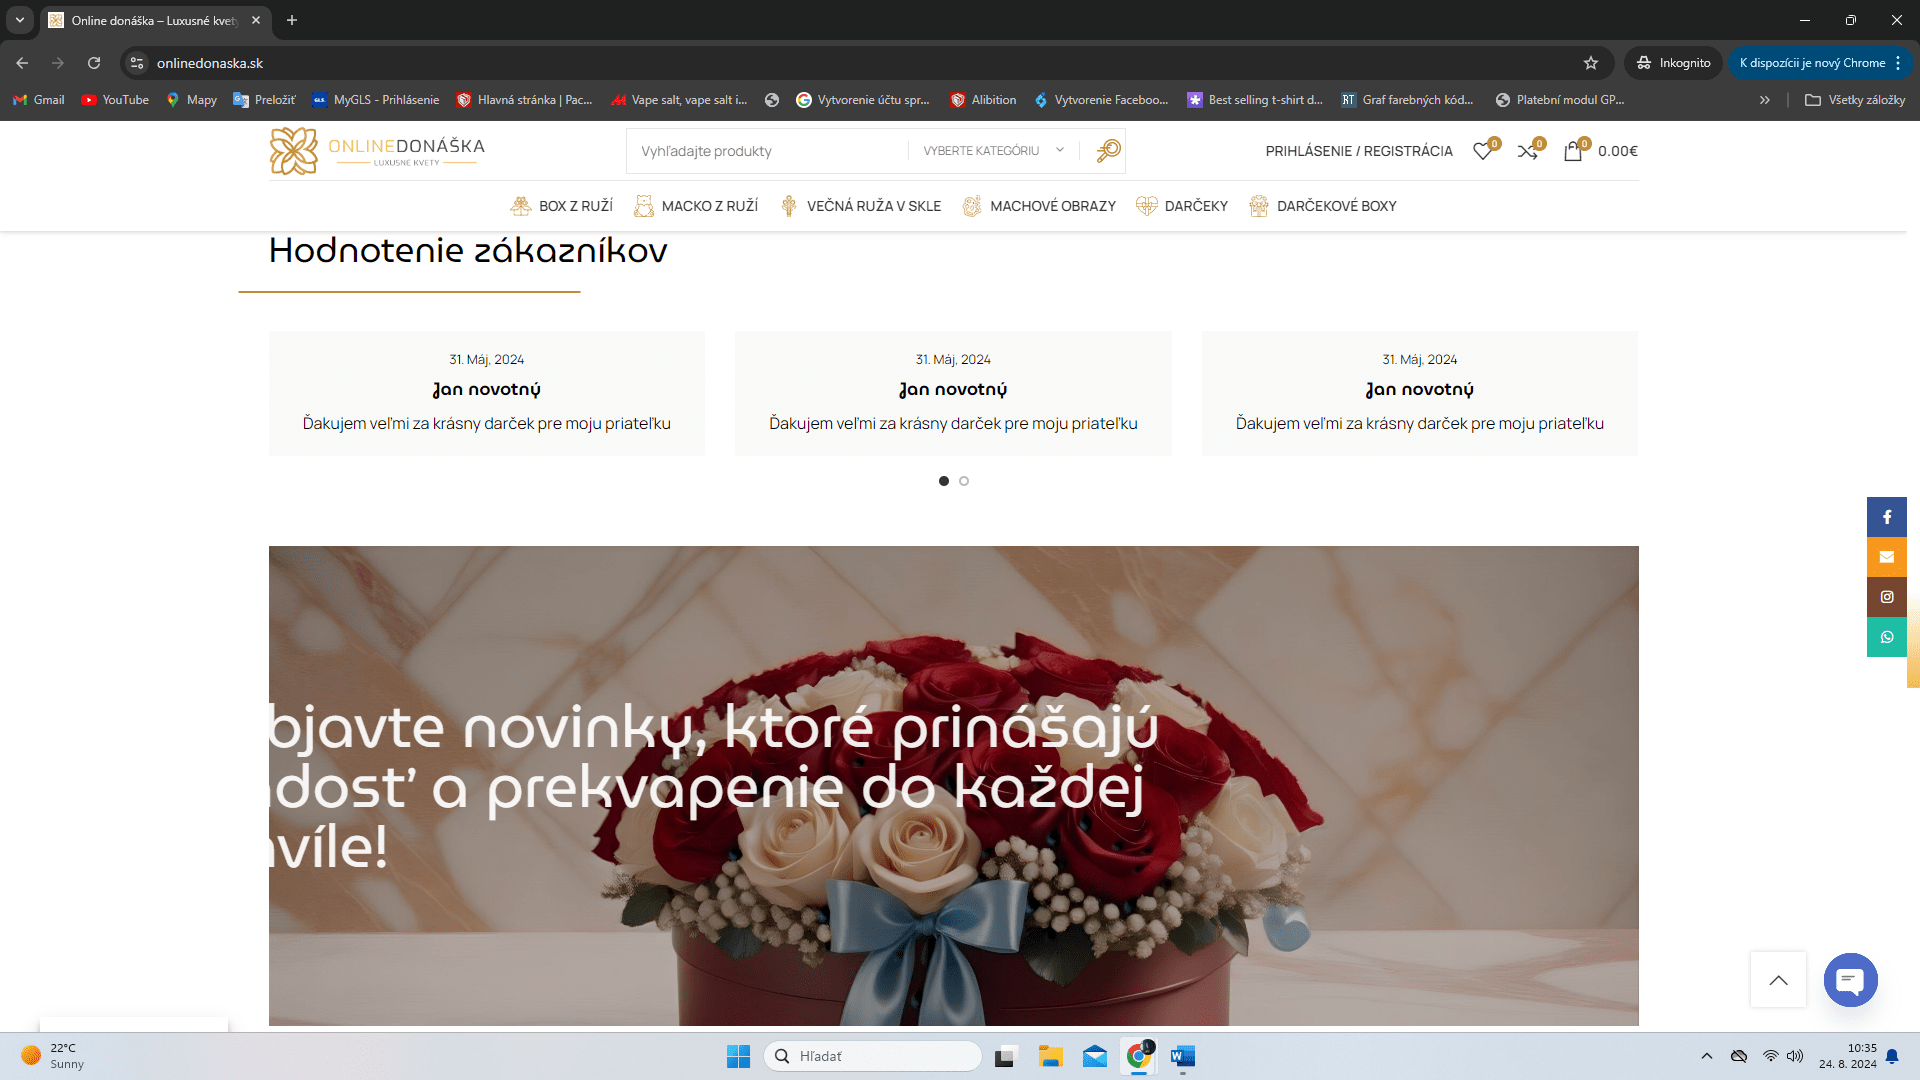1920x1080 pixels.
Task: Open Mail app from taskbar
Action: (1095, 1056)
